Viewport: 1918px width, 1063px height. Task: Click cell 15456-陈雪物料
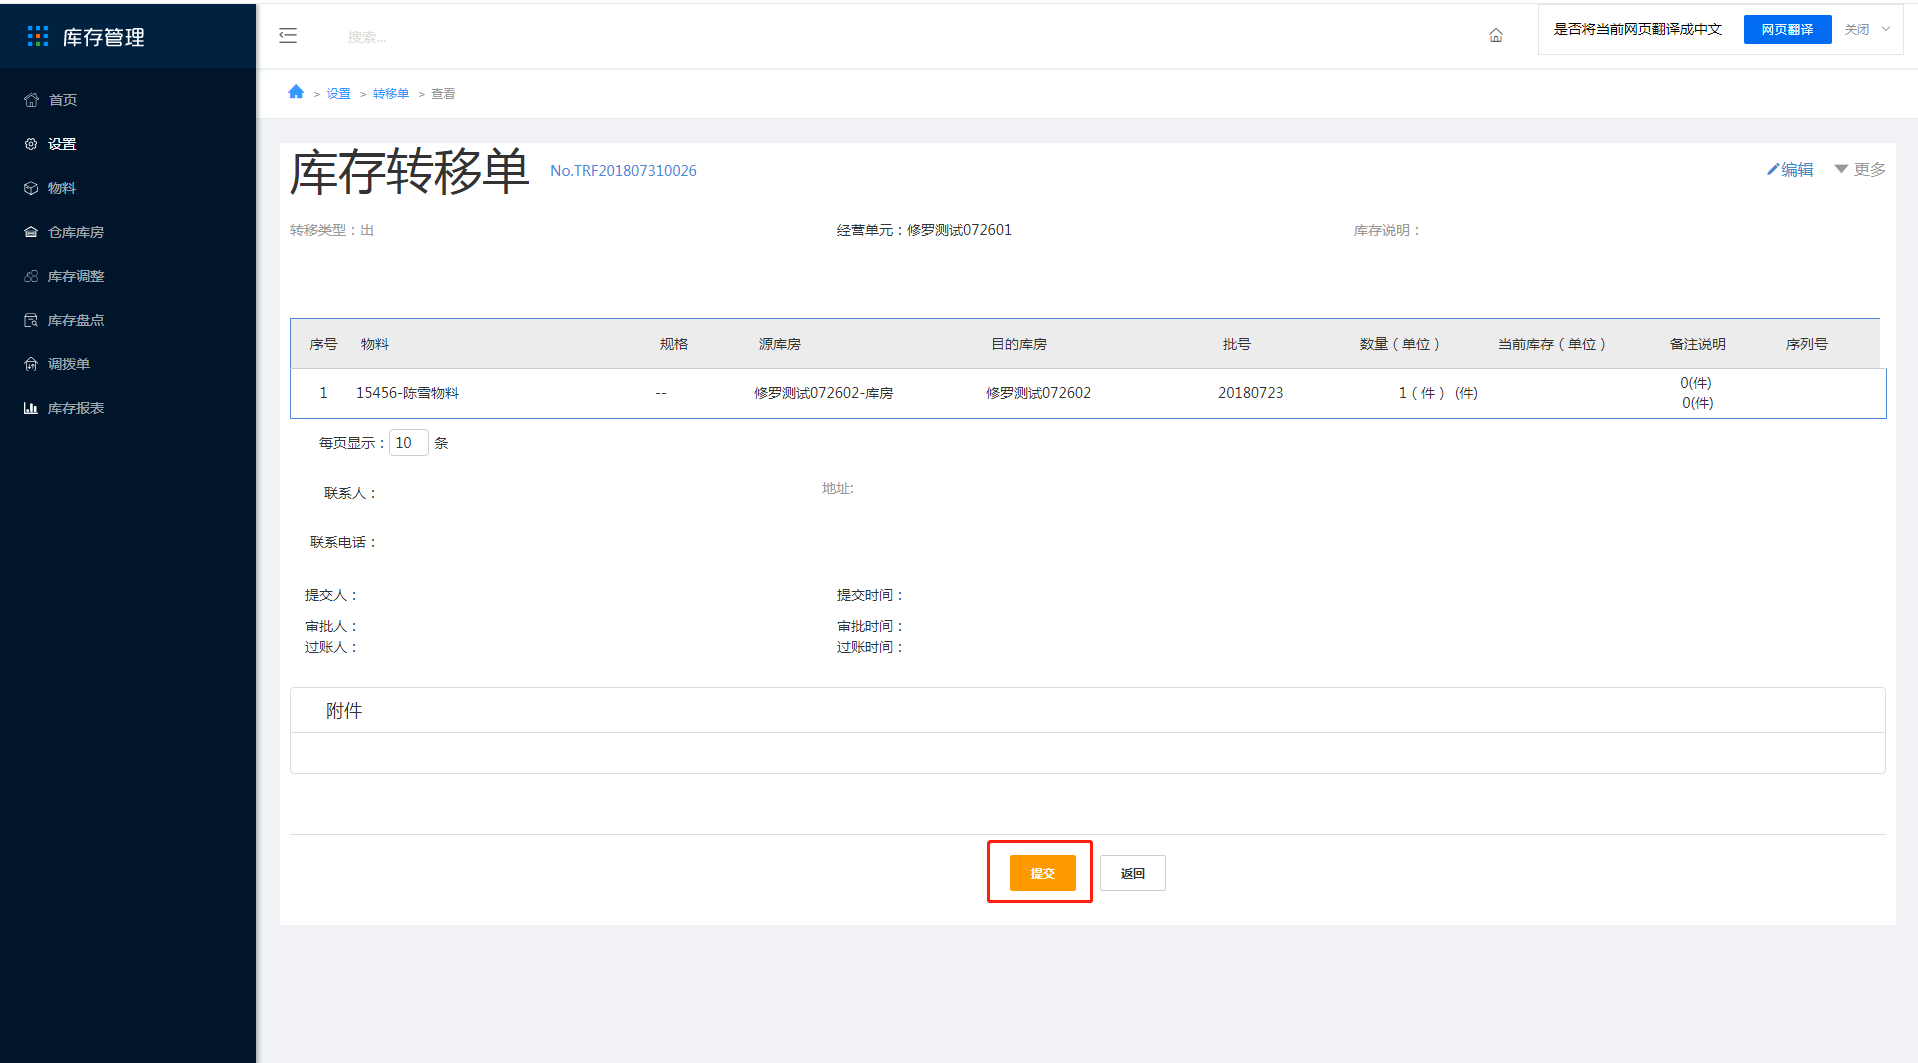[407, 393]
